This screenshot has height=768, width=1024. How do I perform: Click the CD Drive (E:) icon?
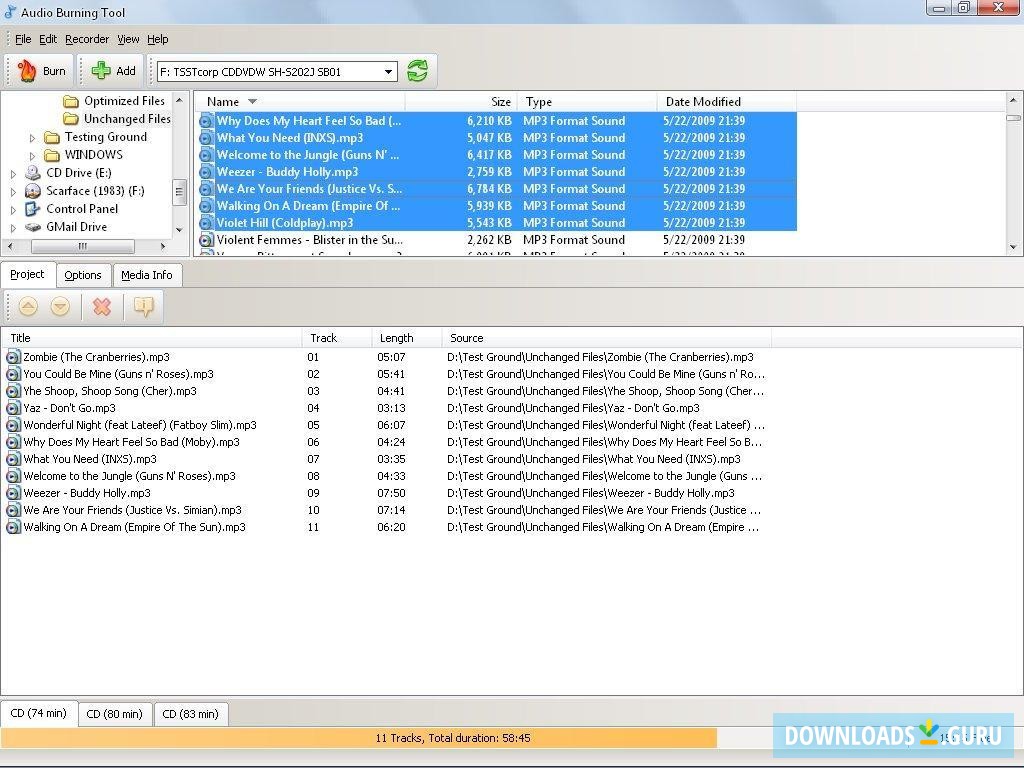click(33, 172)
